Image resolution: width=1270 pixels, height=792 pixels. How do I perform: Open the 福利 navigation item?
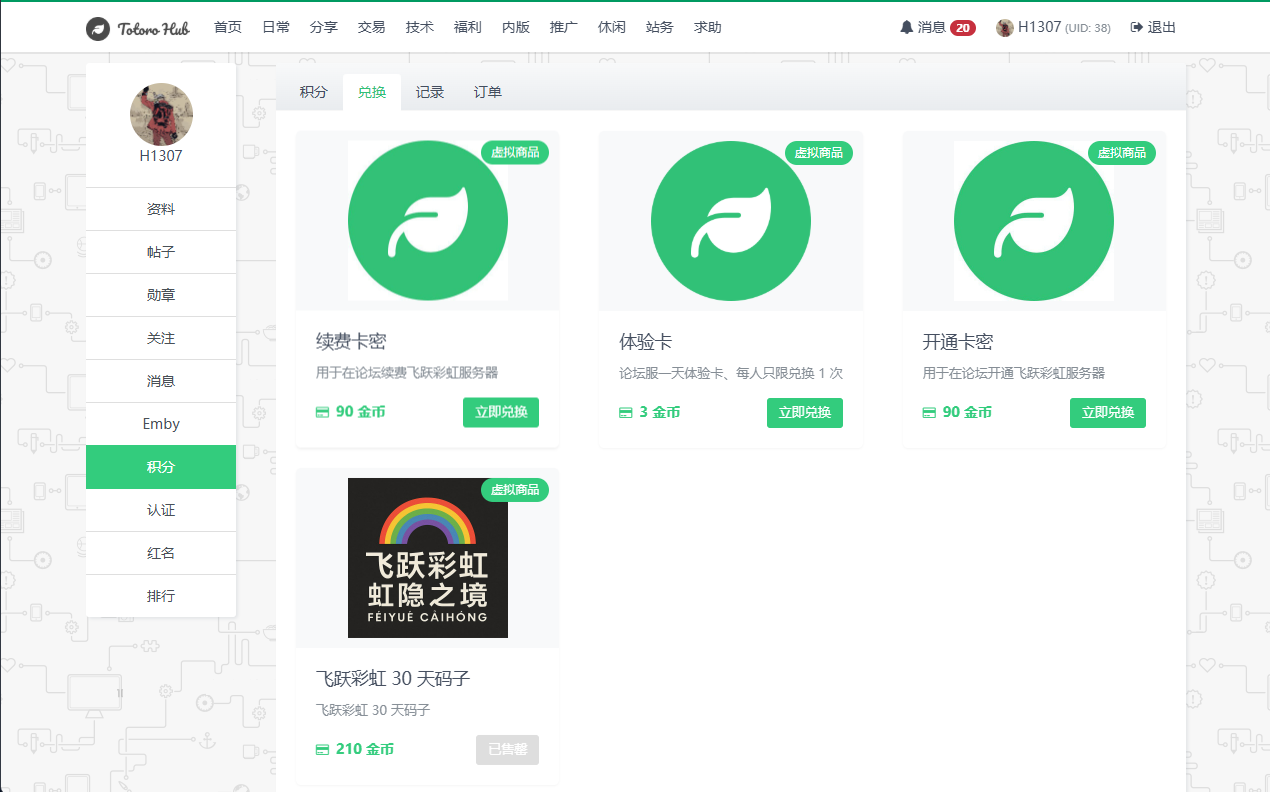coord(468,28)
